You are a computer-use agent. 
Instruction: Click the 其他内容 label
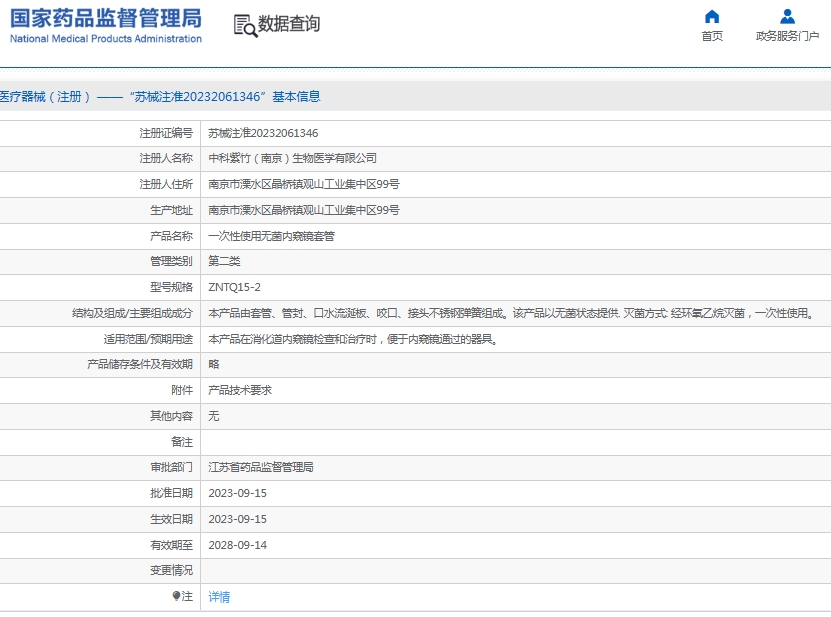coord(171,416)
